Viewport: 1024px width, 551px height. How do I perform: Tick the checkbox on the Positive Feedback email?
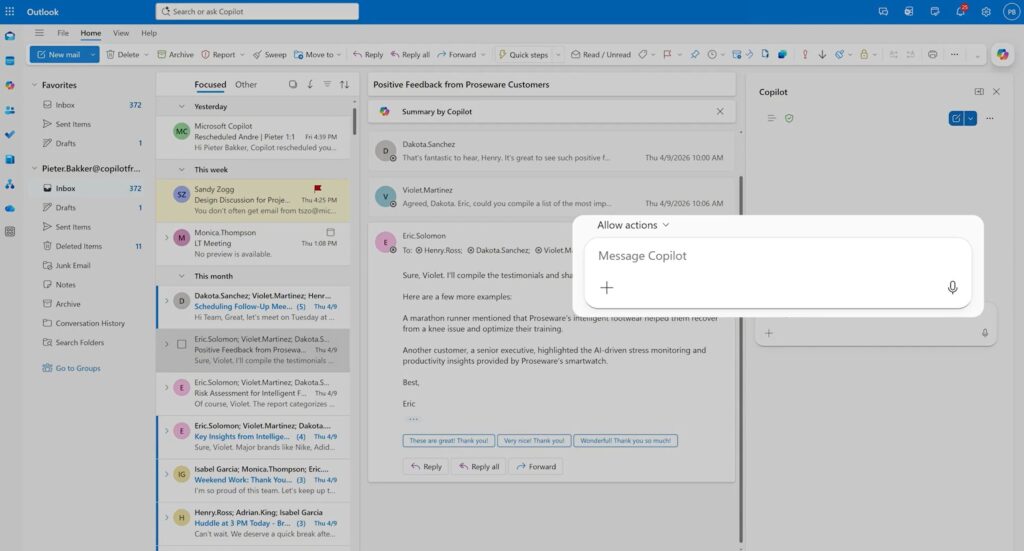(181, 344)
